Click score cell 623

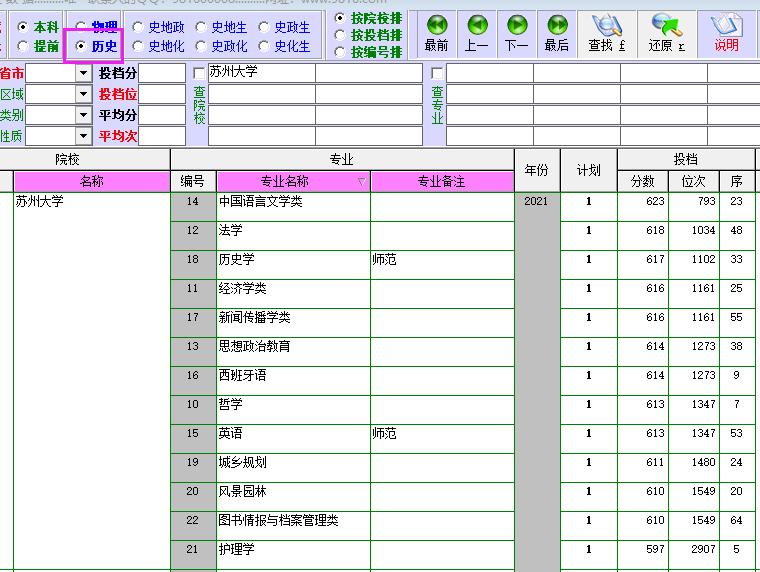(x=643, y=207)
